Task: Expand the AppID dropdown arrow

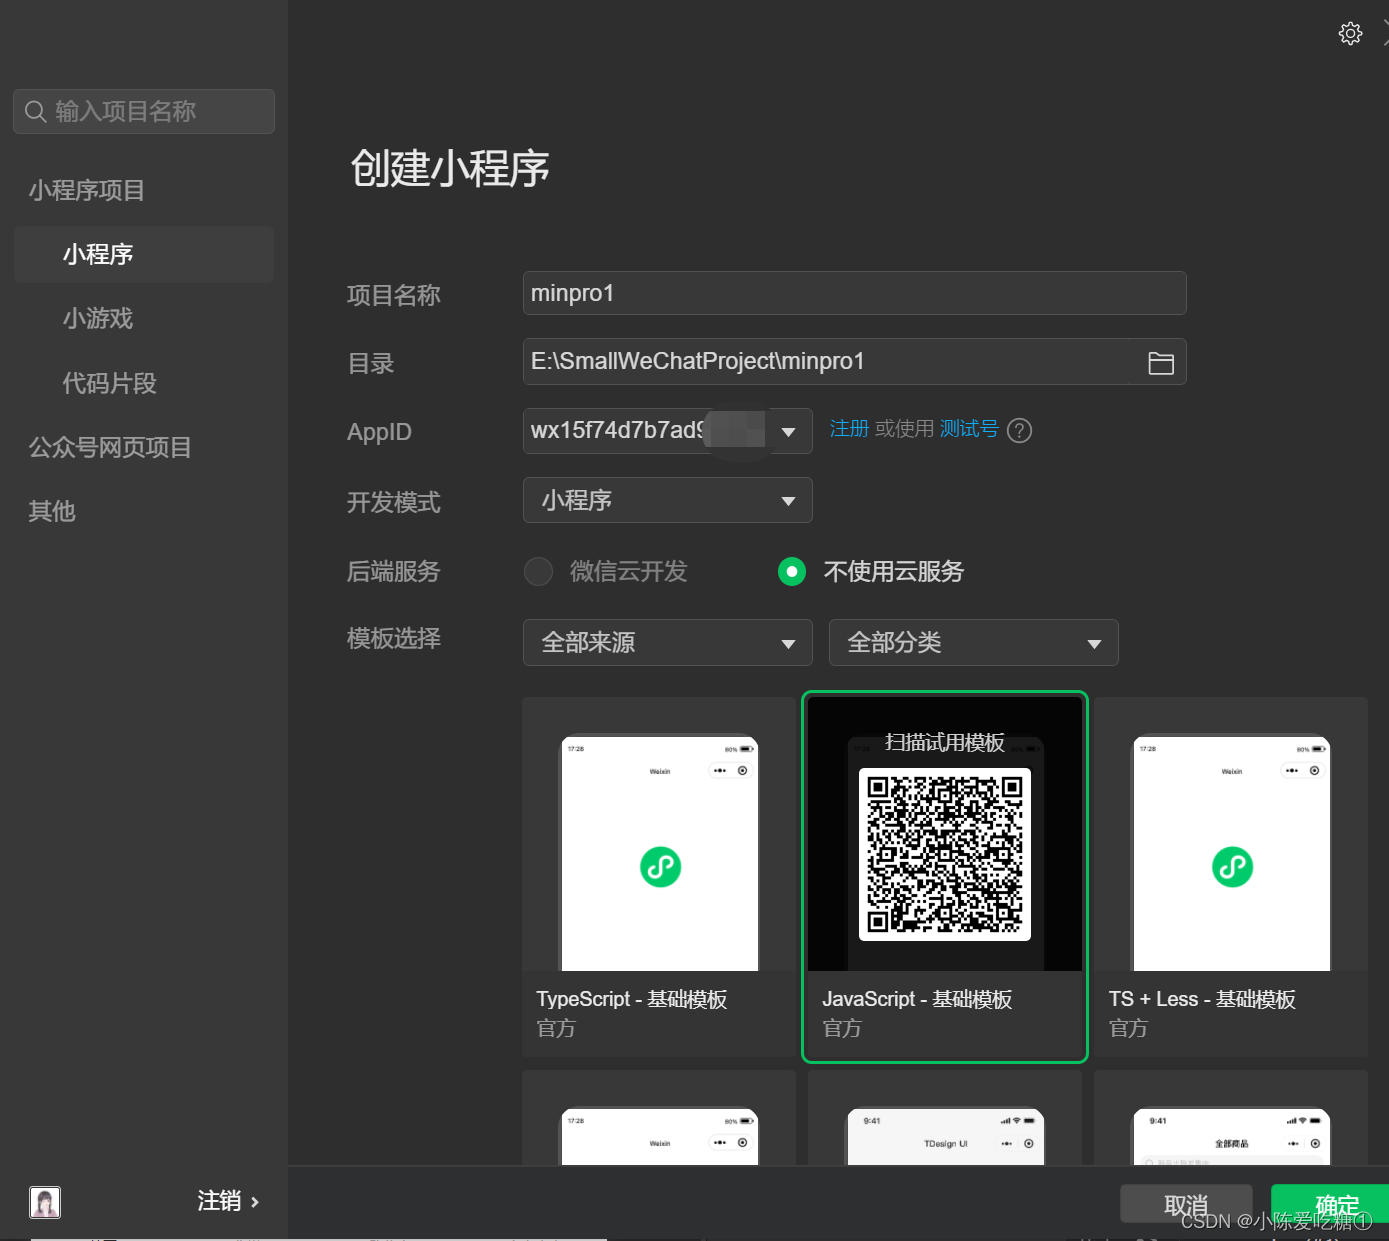Action: (789, 432)
